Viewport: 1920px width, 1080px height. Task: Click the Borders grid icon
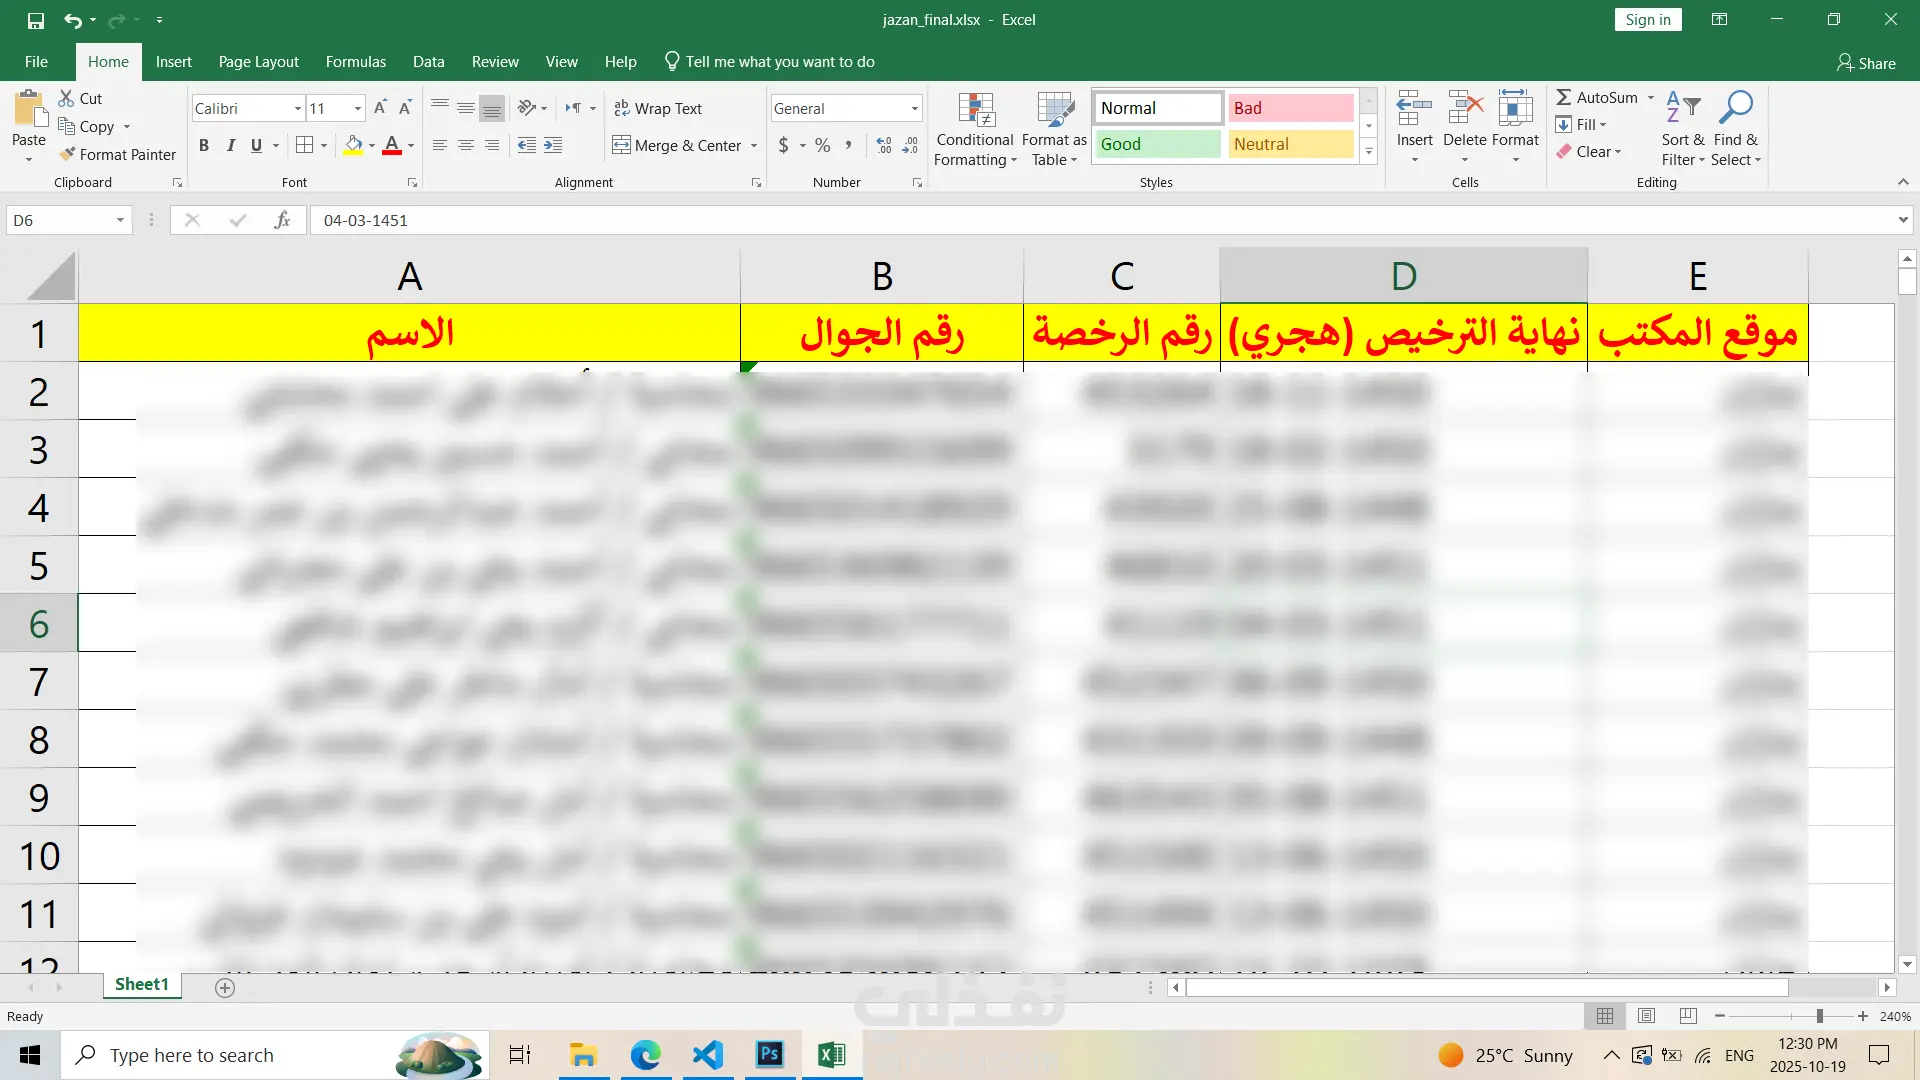tap(305, 145)
